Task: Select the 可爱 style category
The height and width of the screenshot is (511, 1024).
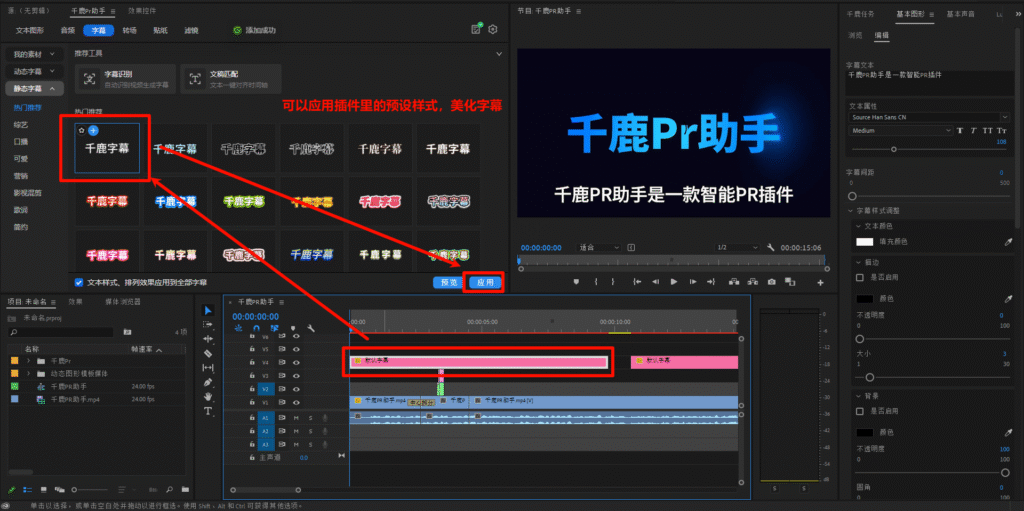Action: point(21,158)
